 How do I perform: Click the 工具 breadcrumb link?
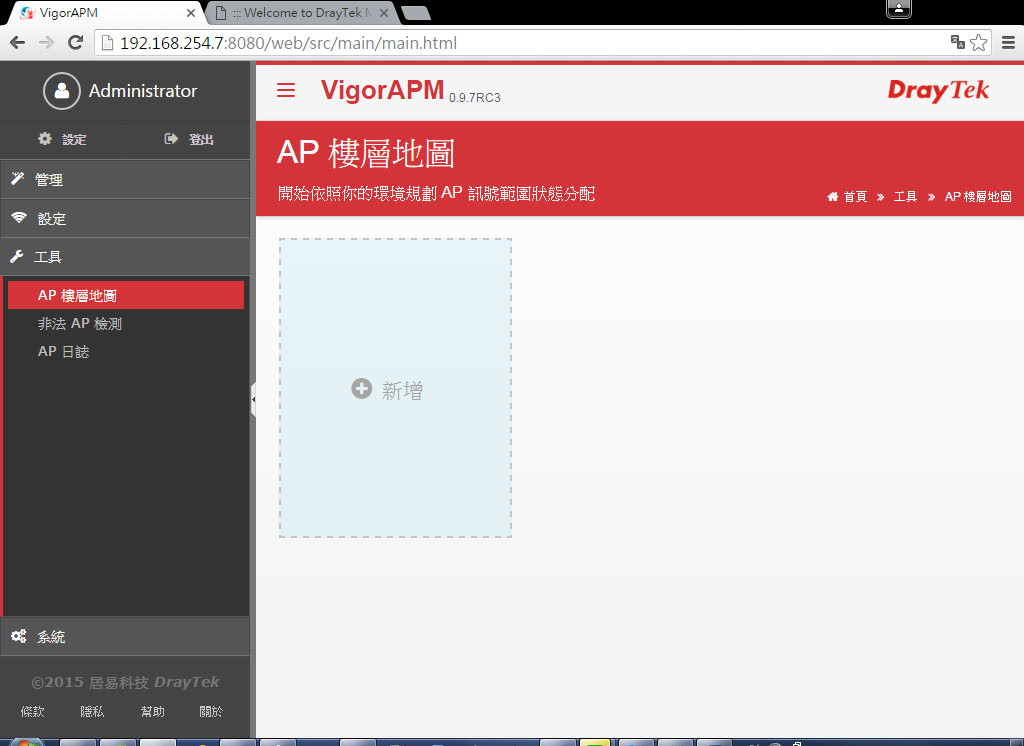click(905, 197)
